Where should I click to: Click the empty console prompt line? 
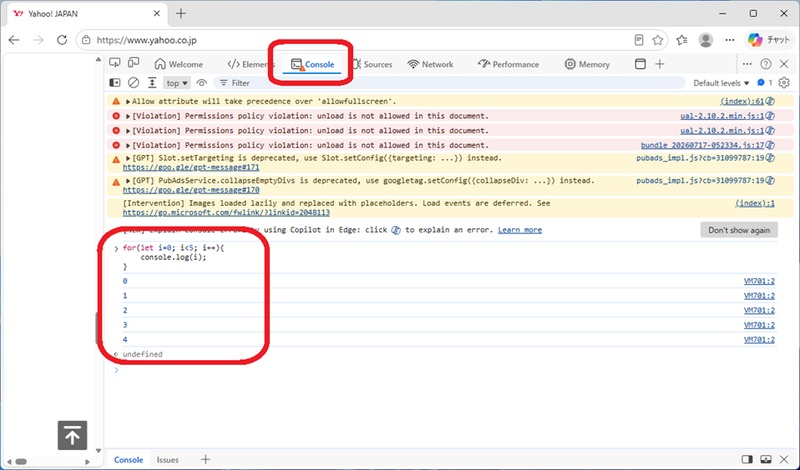pyautogui.click(x=449, y=369)
